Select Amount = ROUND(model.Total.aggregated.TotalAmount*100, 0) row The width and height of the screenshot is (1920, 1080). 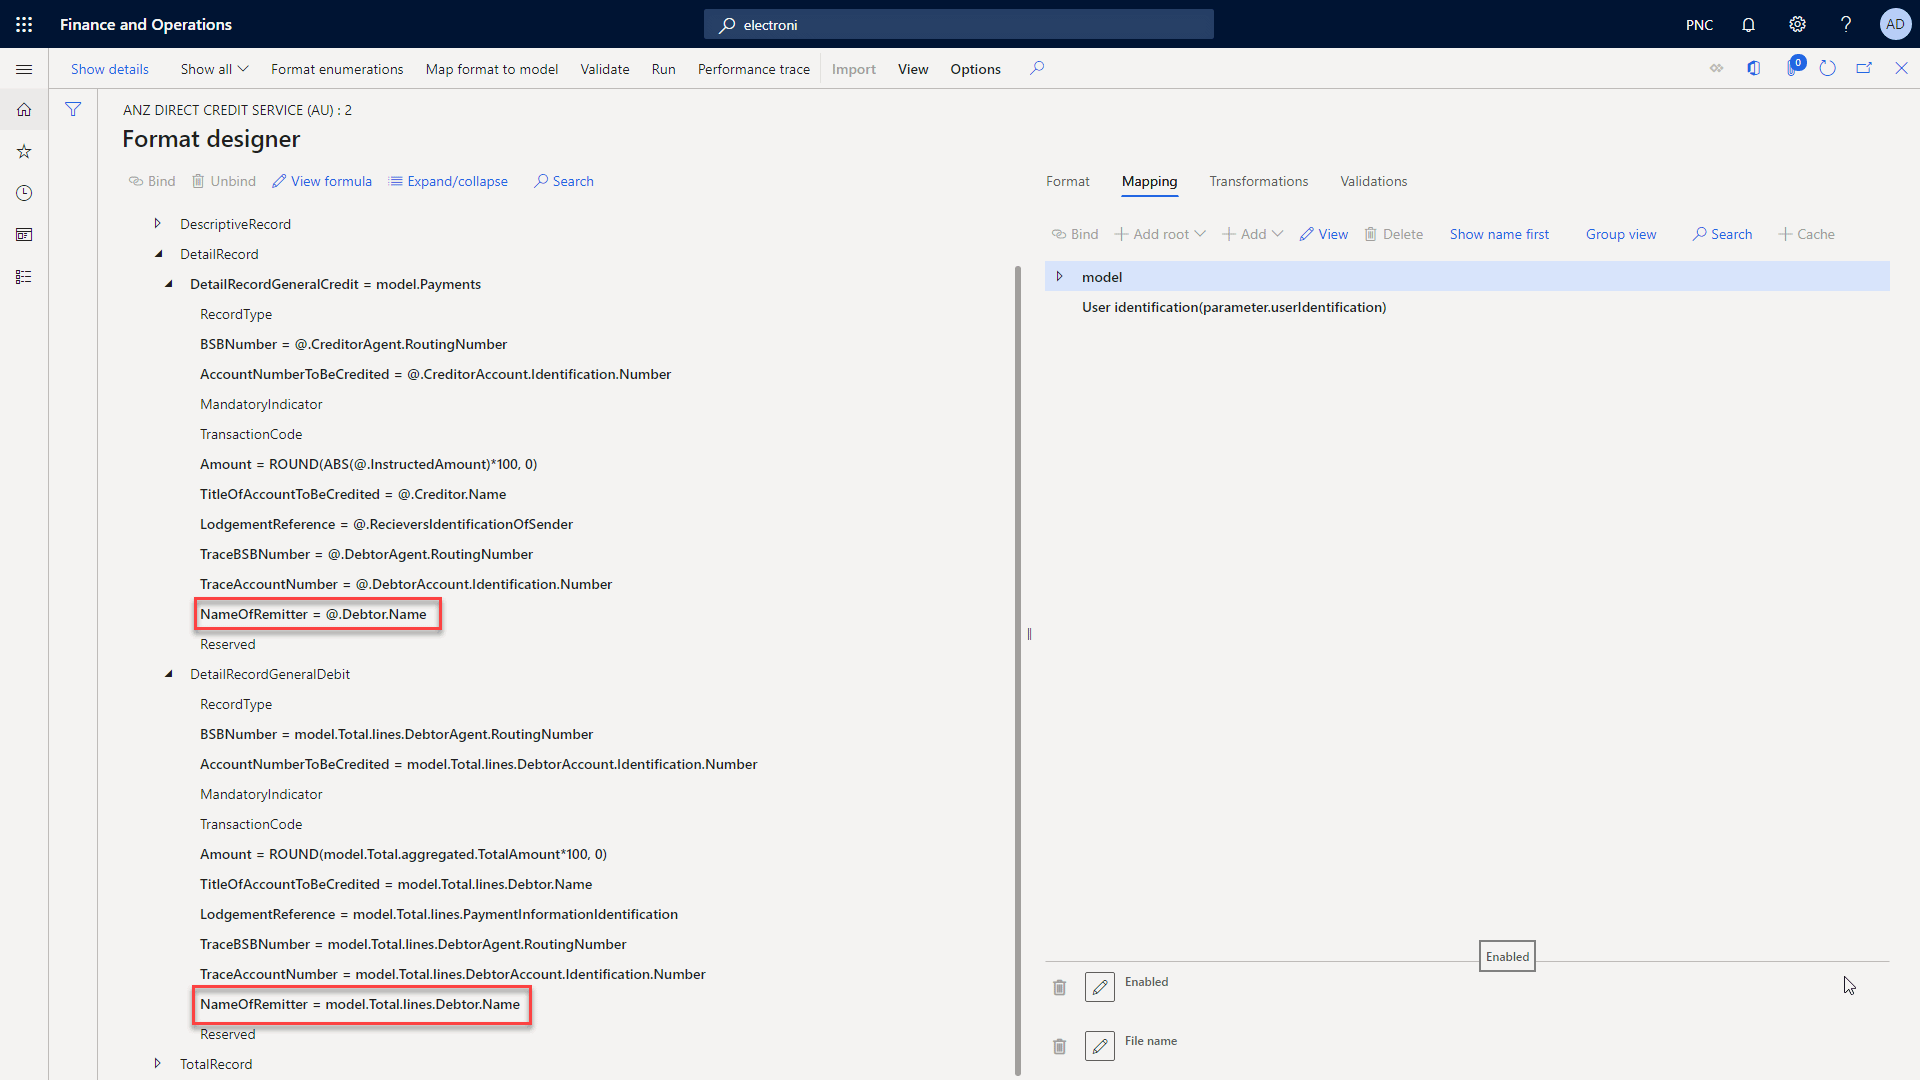403,854
